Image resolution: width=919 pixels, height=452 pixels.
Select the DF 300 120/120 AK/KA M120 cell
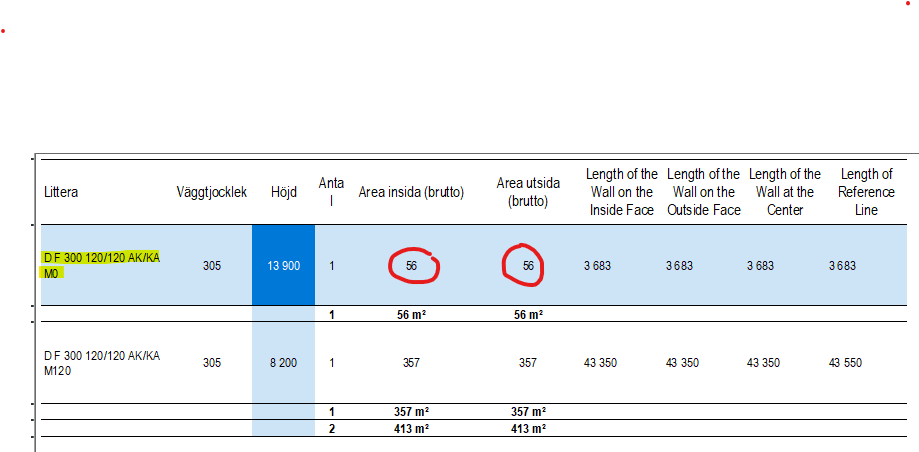point(101,363)
